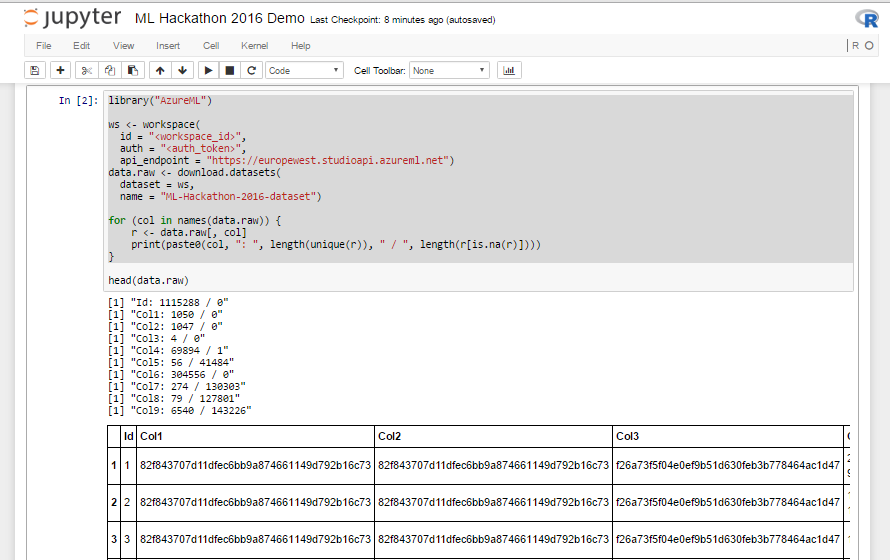Viewport: 890px width, 560px height.
Task: Open the Edit menu
Action: click(x=81, y=45)
